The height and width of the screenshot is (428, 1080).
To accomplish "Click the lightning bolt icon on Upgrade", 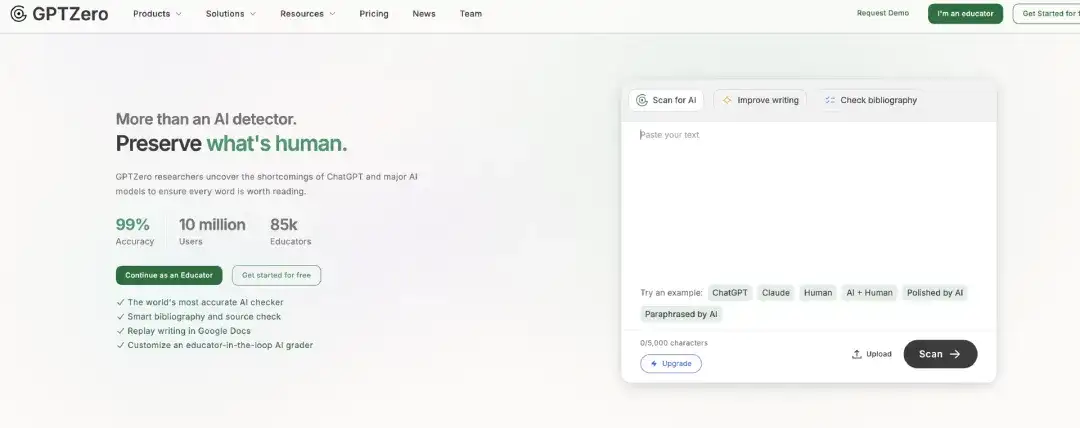I will point(654,364).
